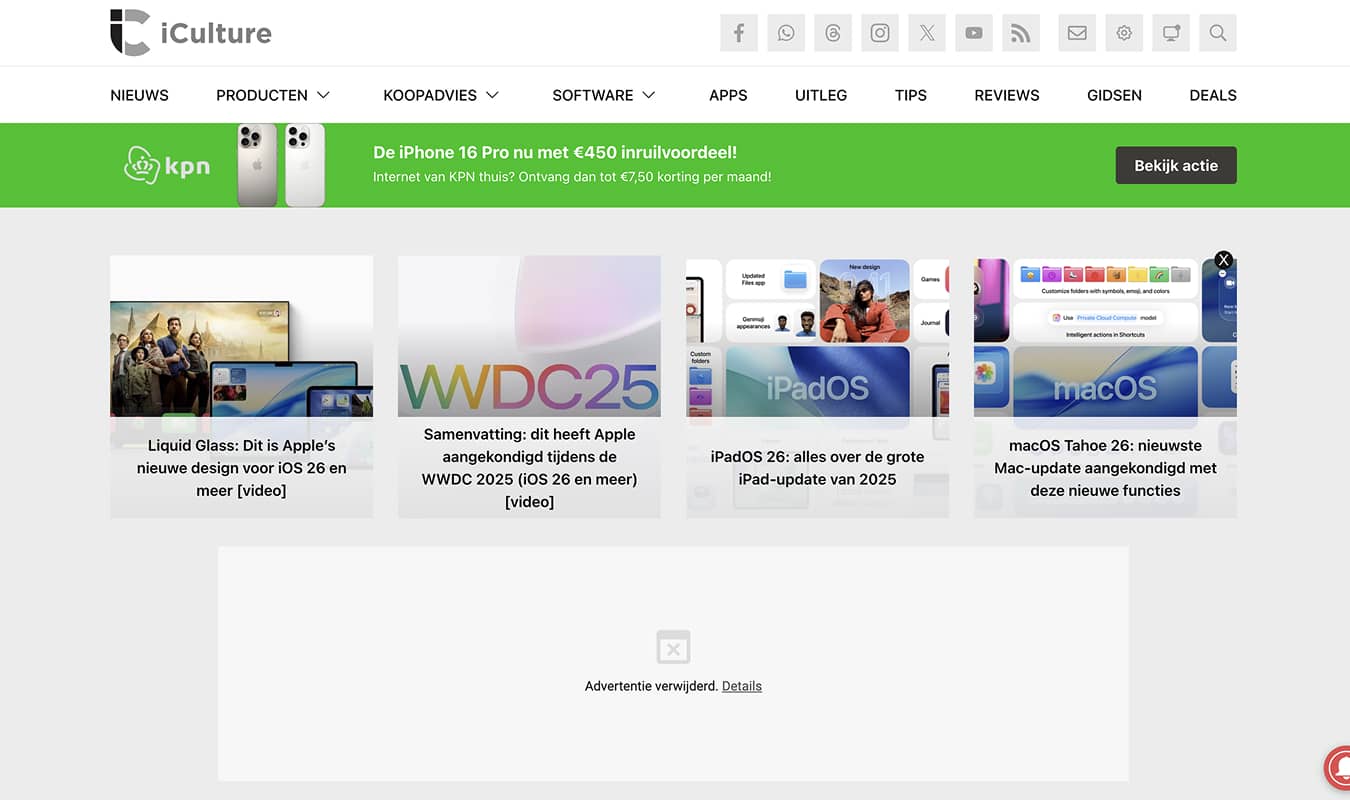Click the iPadOS thumbnail image
1350x800 pixels.
817,336
